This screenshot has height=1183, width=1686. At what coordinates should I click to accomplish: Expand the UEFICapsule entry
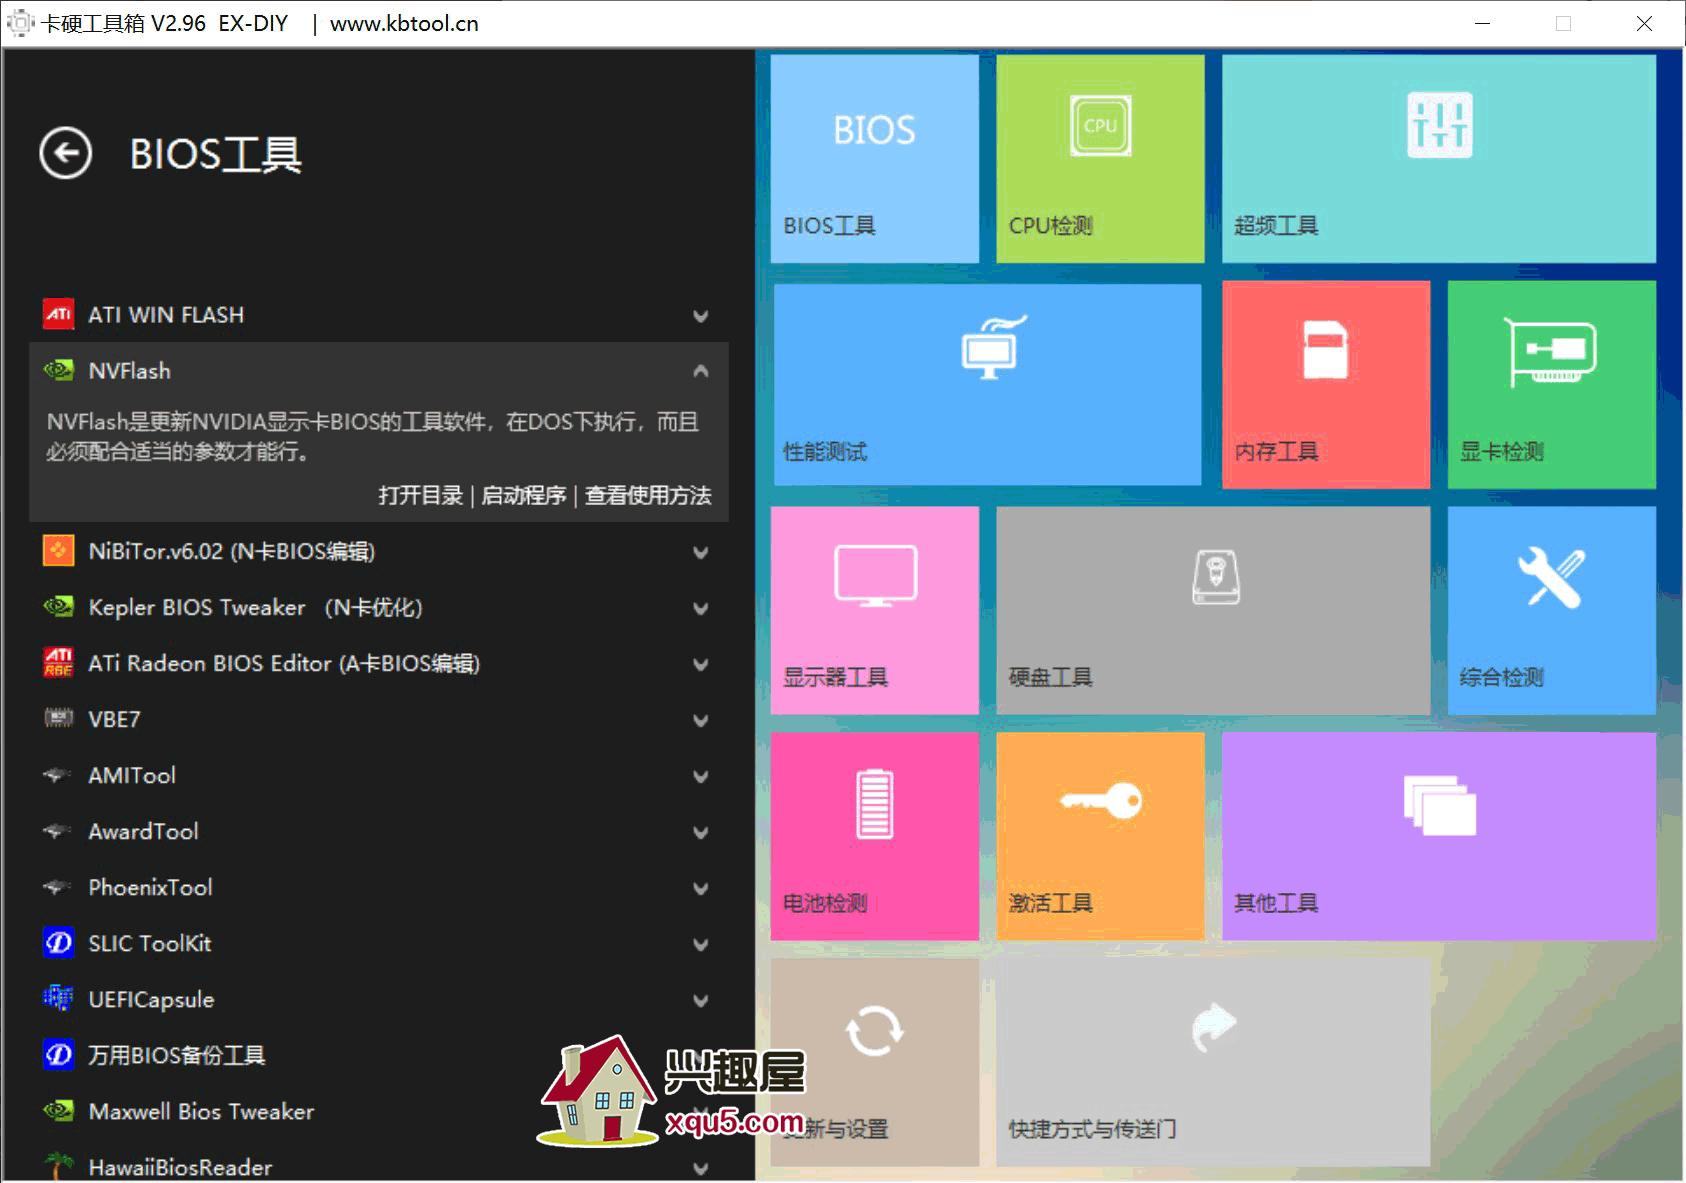[701, 1001]
